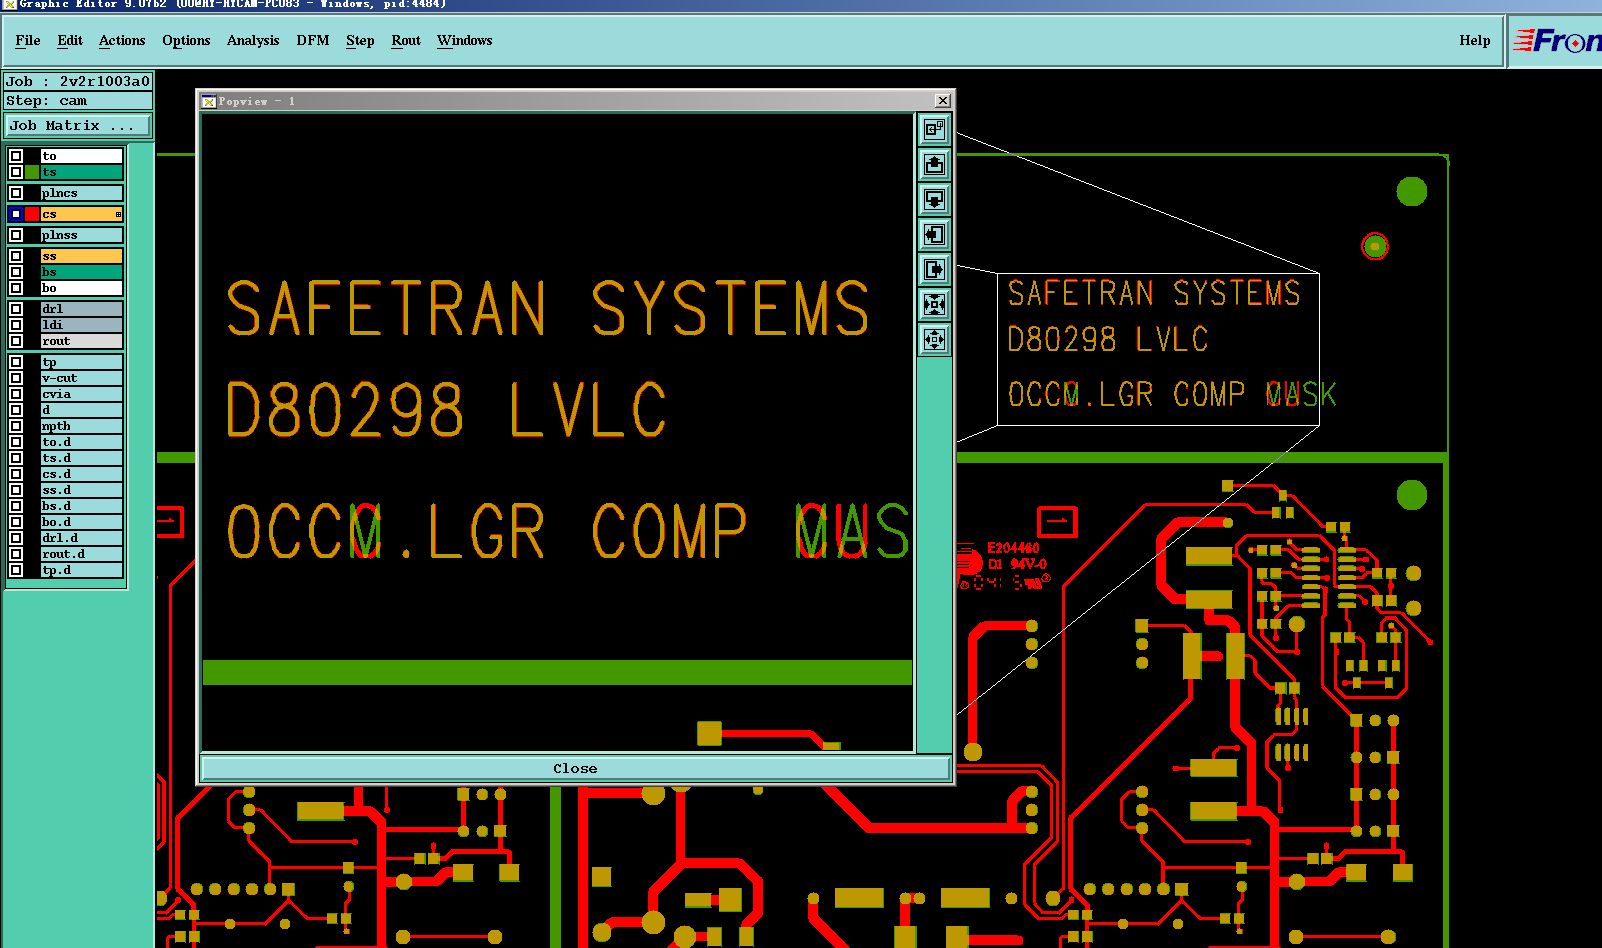The width and height of the screenshot is (1602, 948).
Task: Select the 'd' layer name
Action: click(81, 410)
